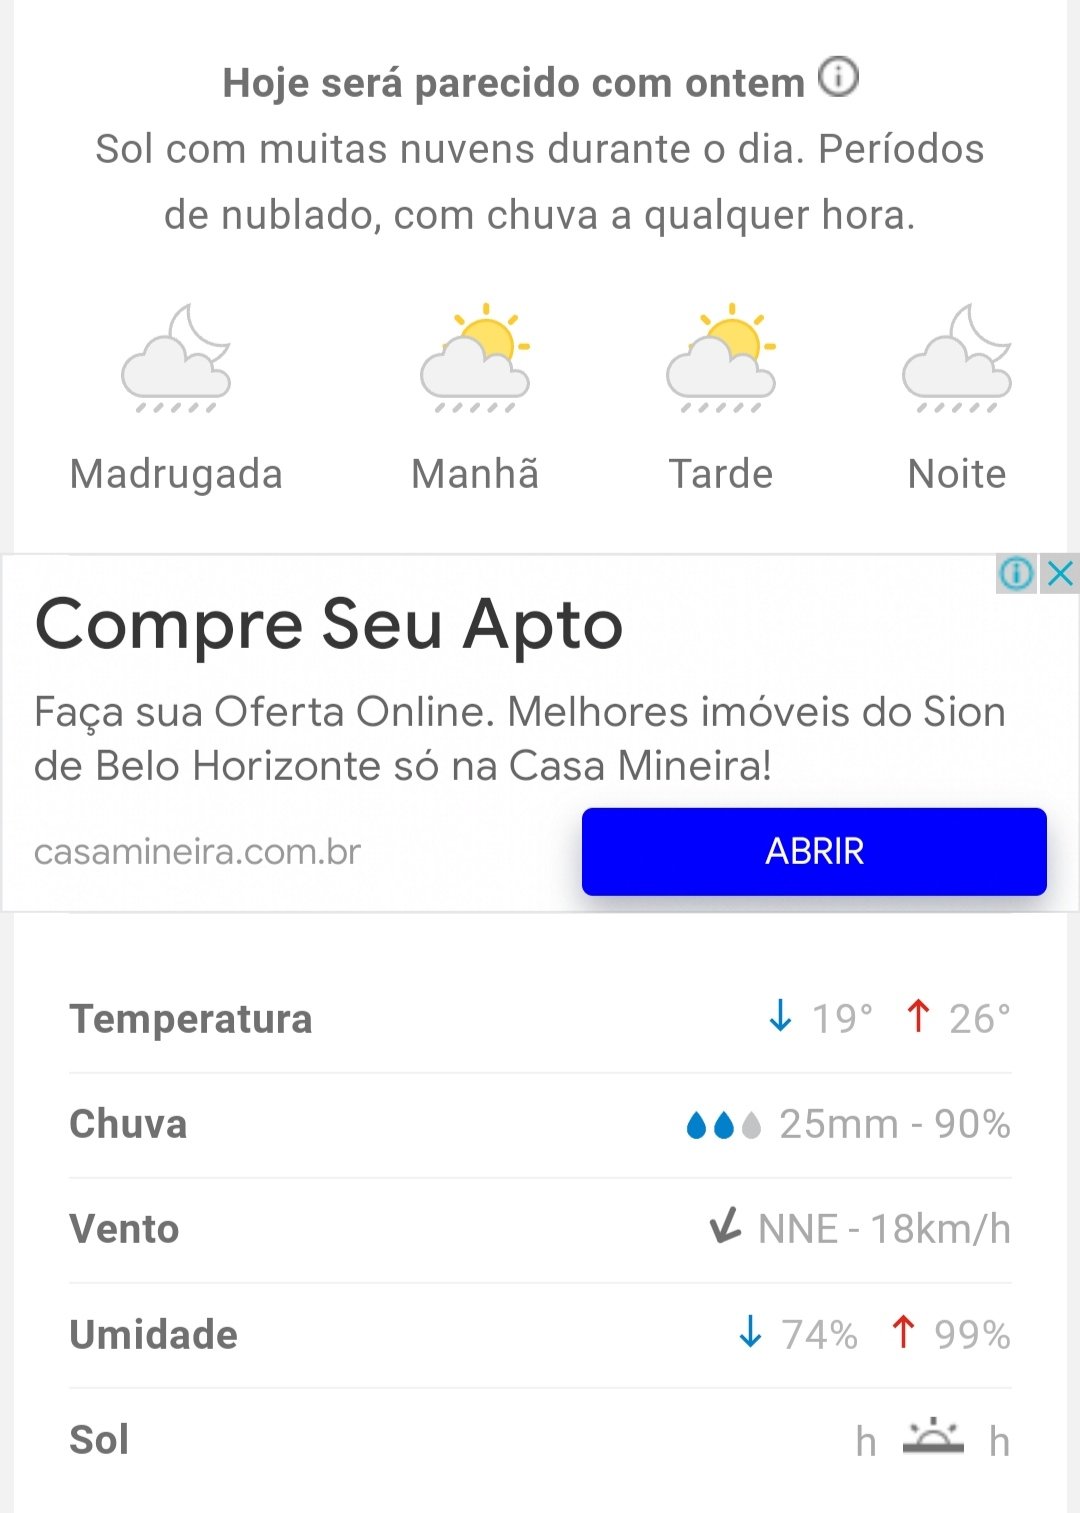Tap the Noite rainy night icon
The width and height of the screenshot is (1080, 1513).
957,359
